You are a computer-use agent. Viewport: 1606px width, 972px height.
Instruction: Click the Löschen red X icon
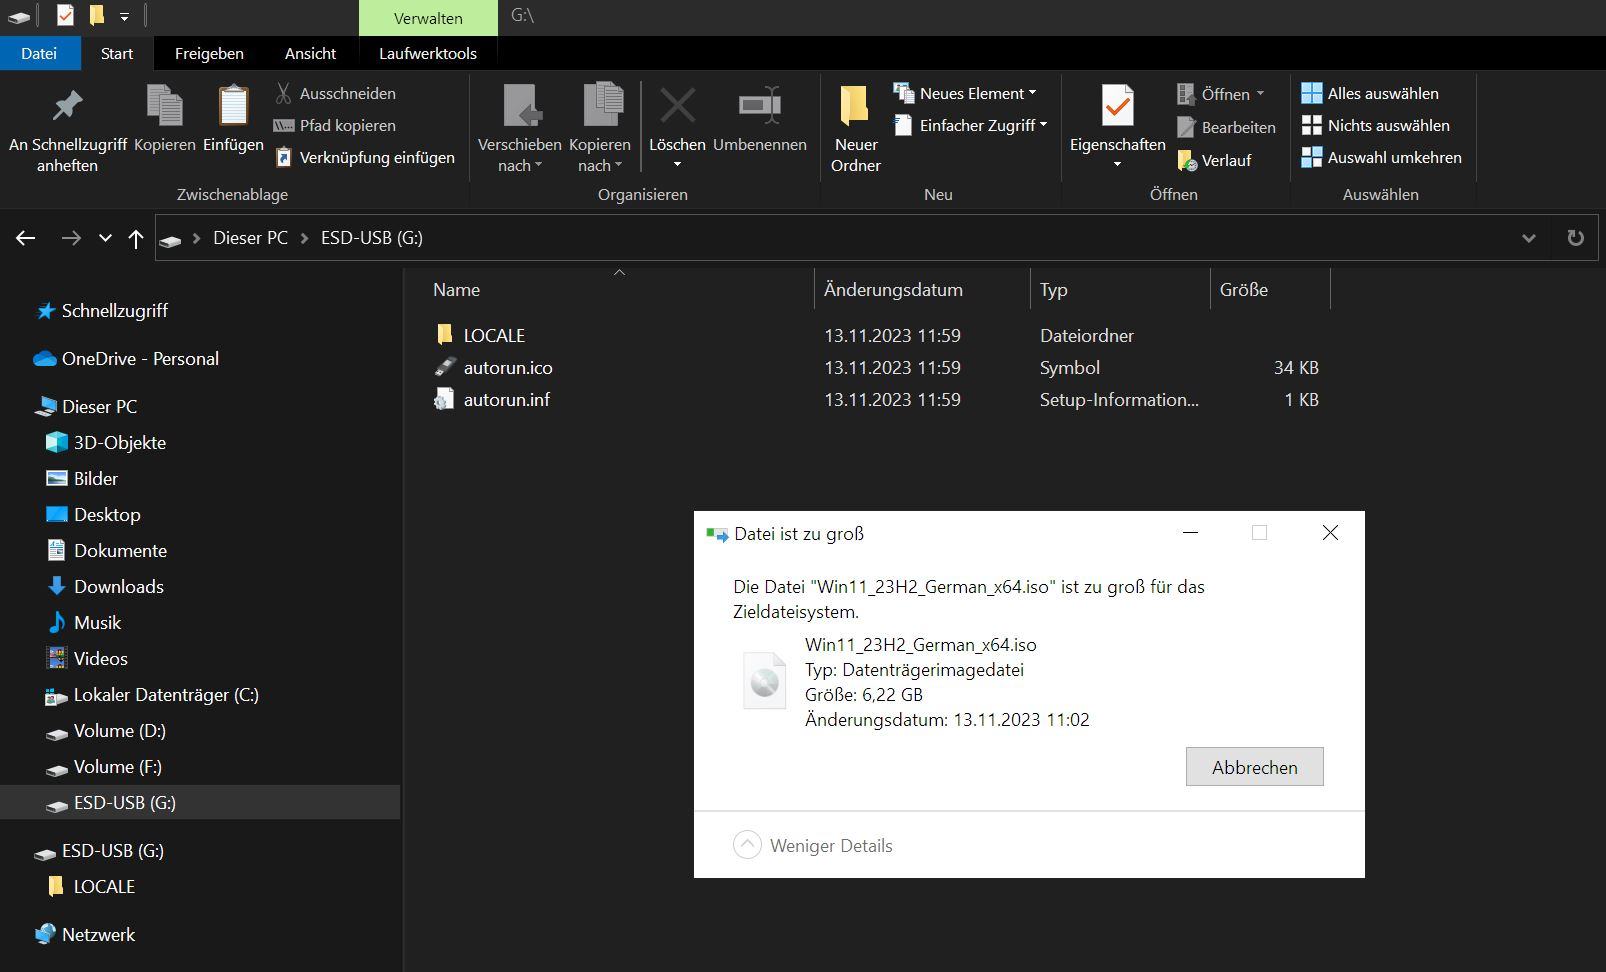(677, 105)
